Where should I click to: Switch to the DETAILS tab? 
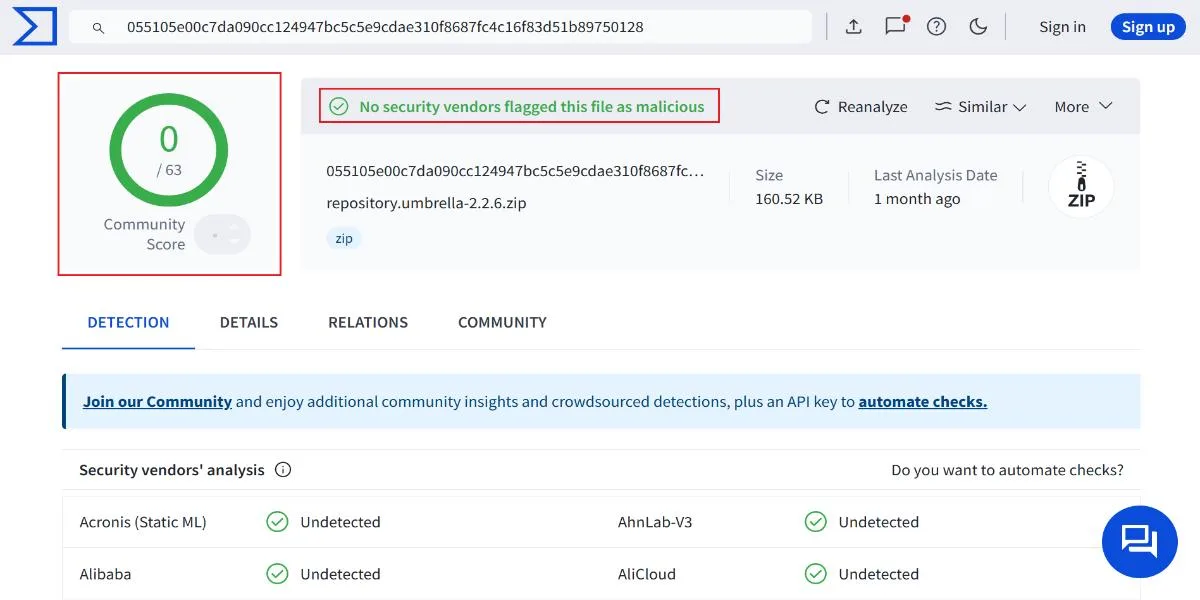[x=249, y=322]
